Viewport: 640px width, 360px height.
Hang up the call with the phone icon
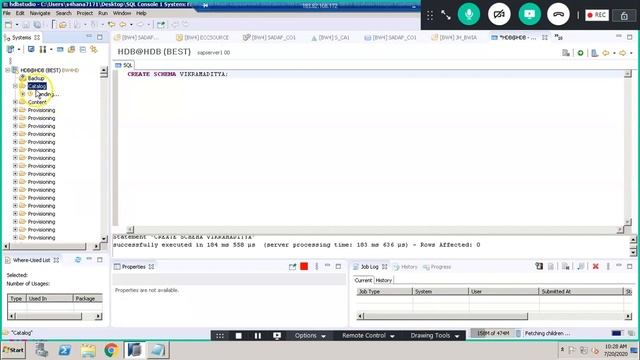[558, 14]
